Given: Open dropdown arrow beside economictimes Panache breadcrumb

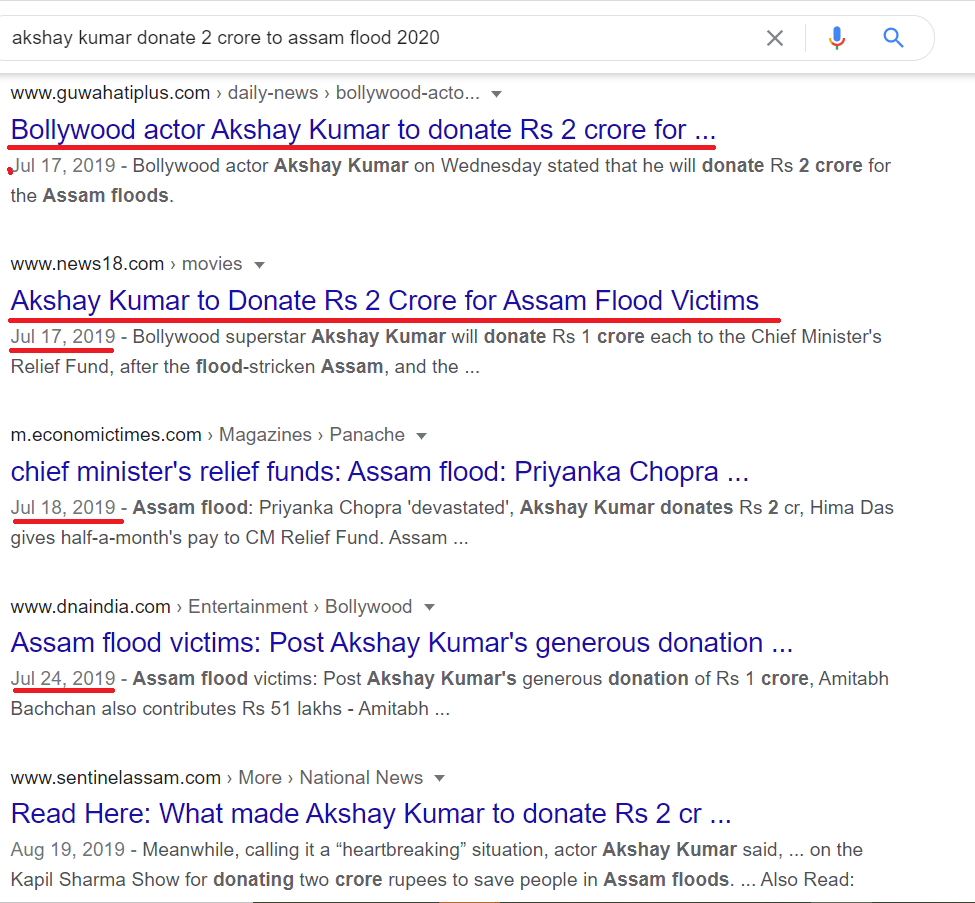Looking at the screenshot, I should tap(422, 437).
